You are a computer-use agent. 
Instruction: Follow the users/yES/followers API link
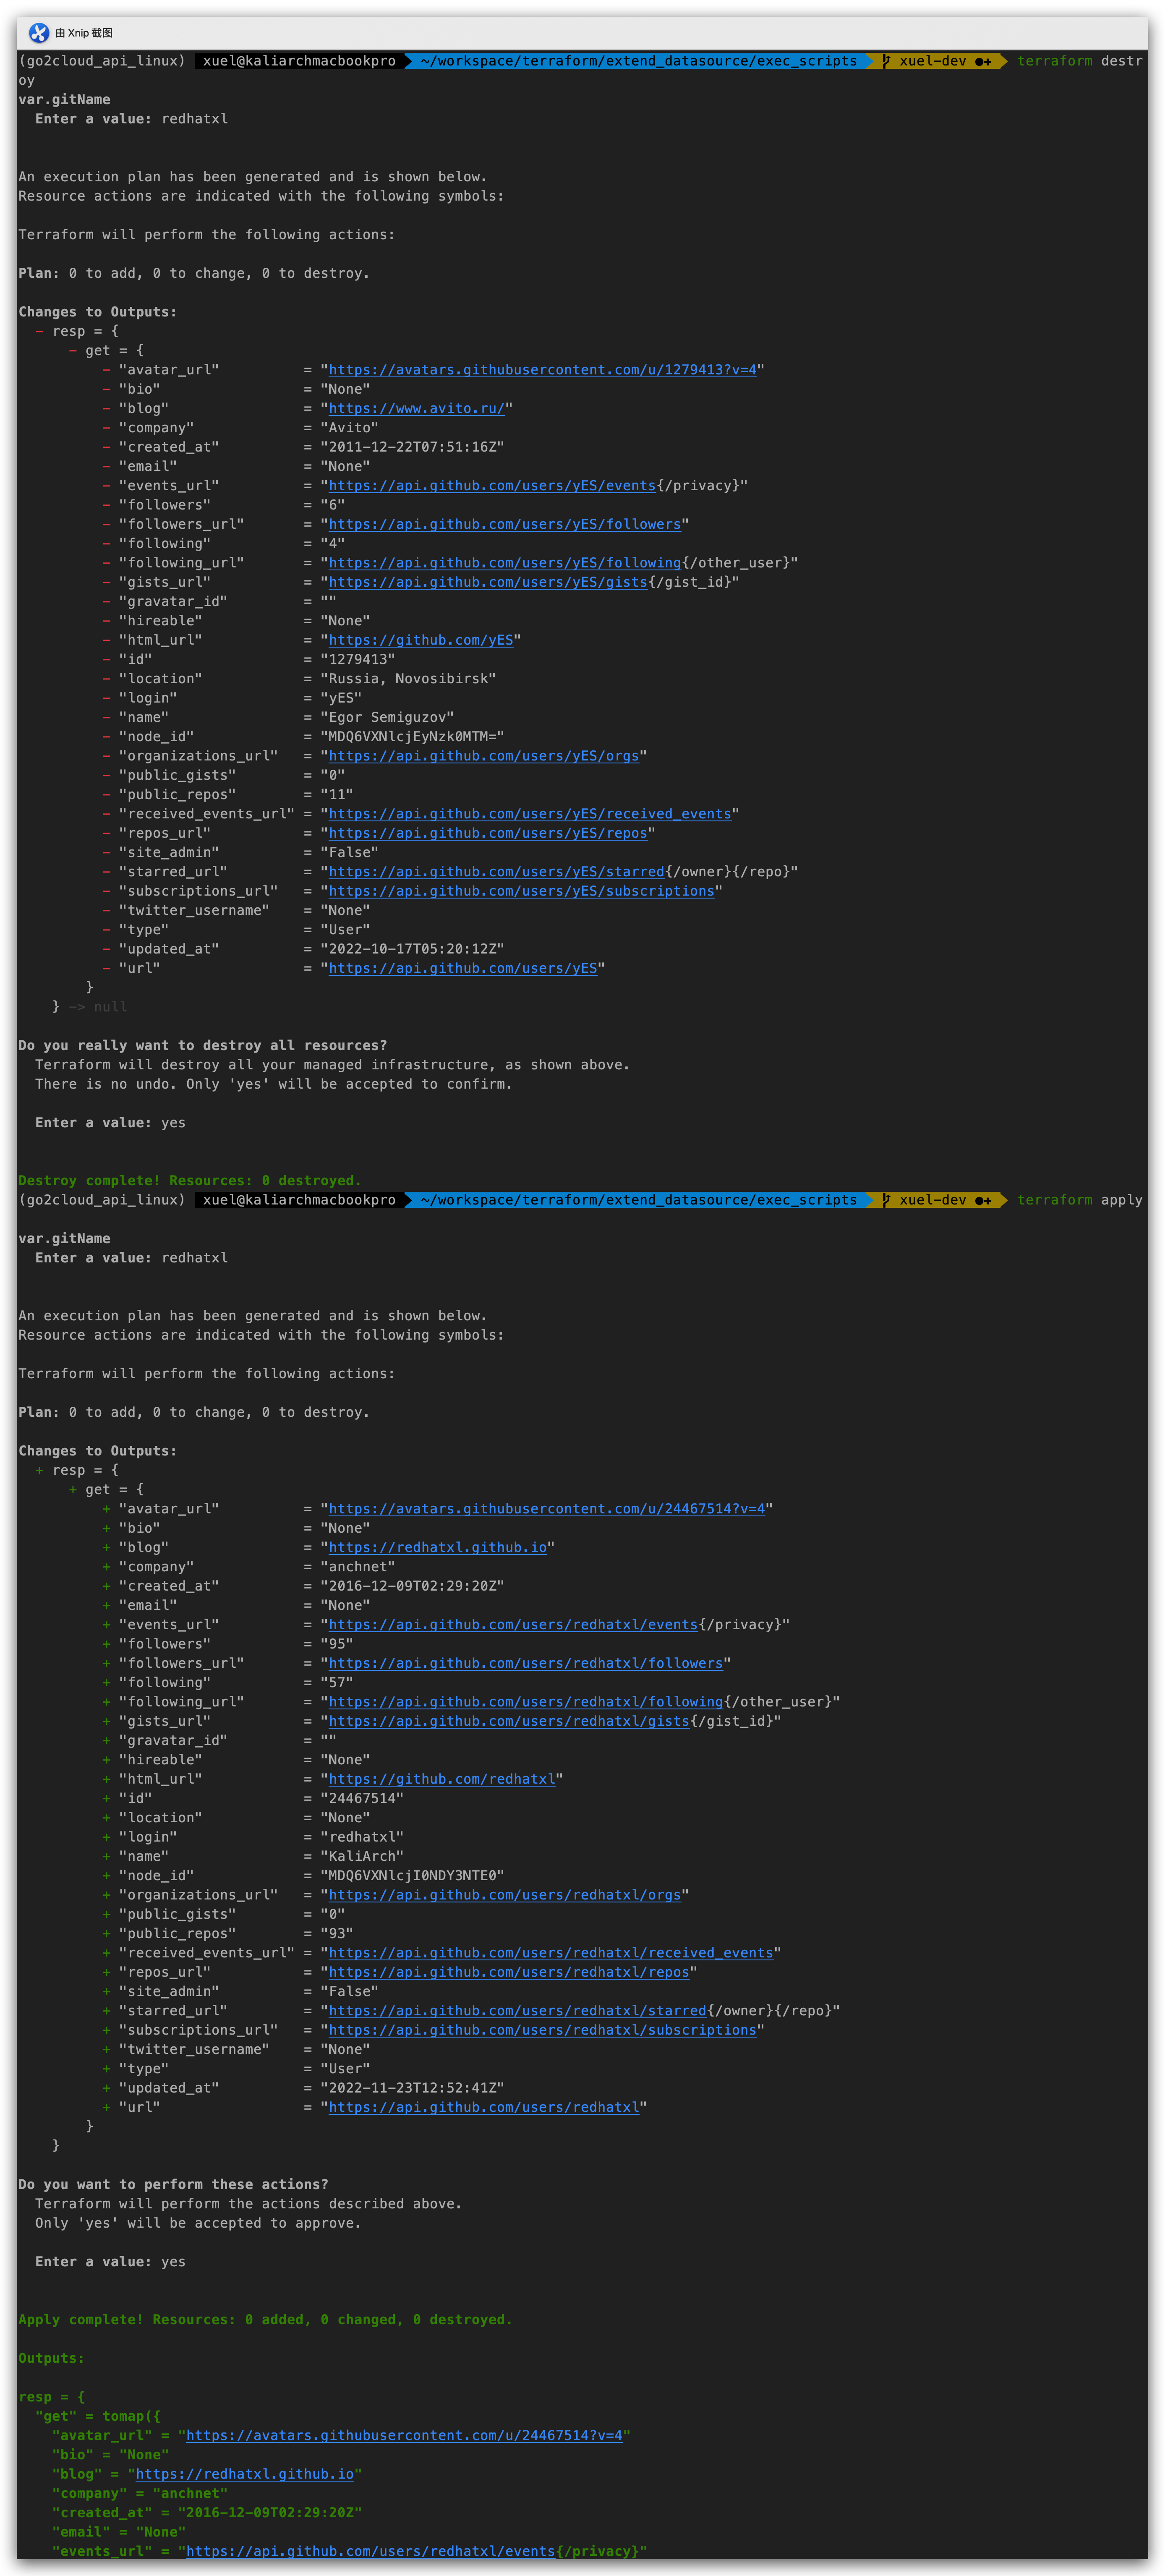point(504,524)
